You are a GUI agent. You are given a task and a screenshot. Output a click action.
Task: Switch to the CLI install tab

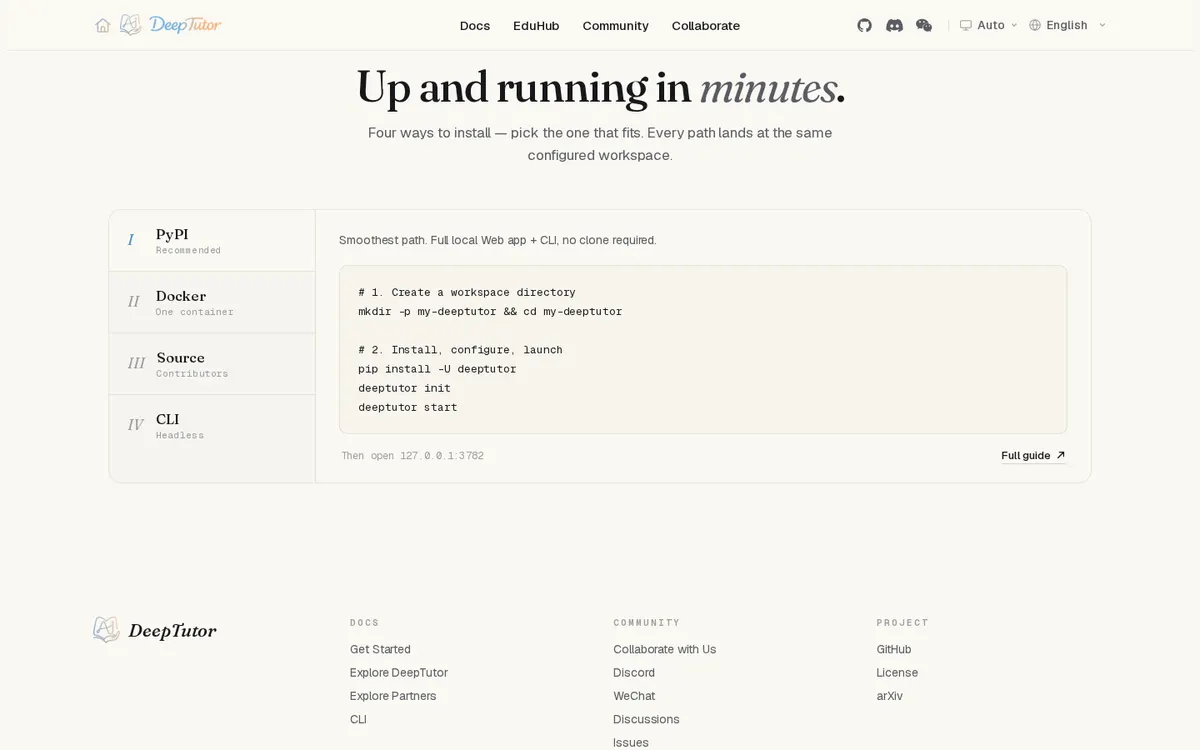(212, 426)
